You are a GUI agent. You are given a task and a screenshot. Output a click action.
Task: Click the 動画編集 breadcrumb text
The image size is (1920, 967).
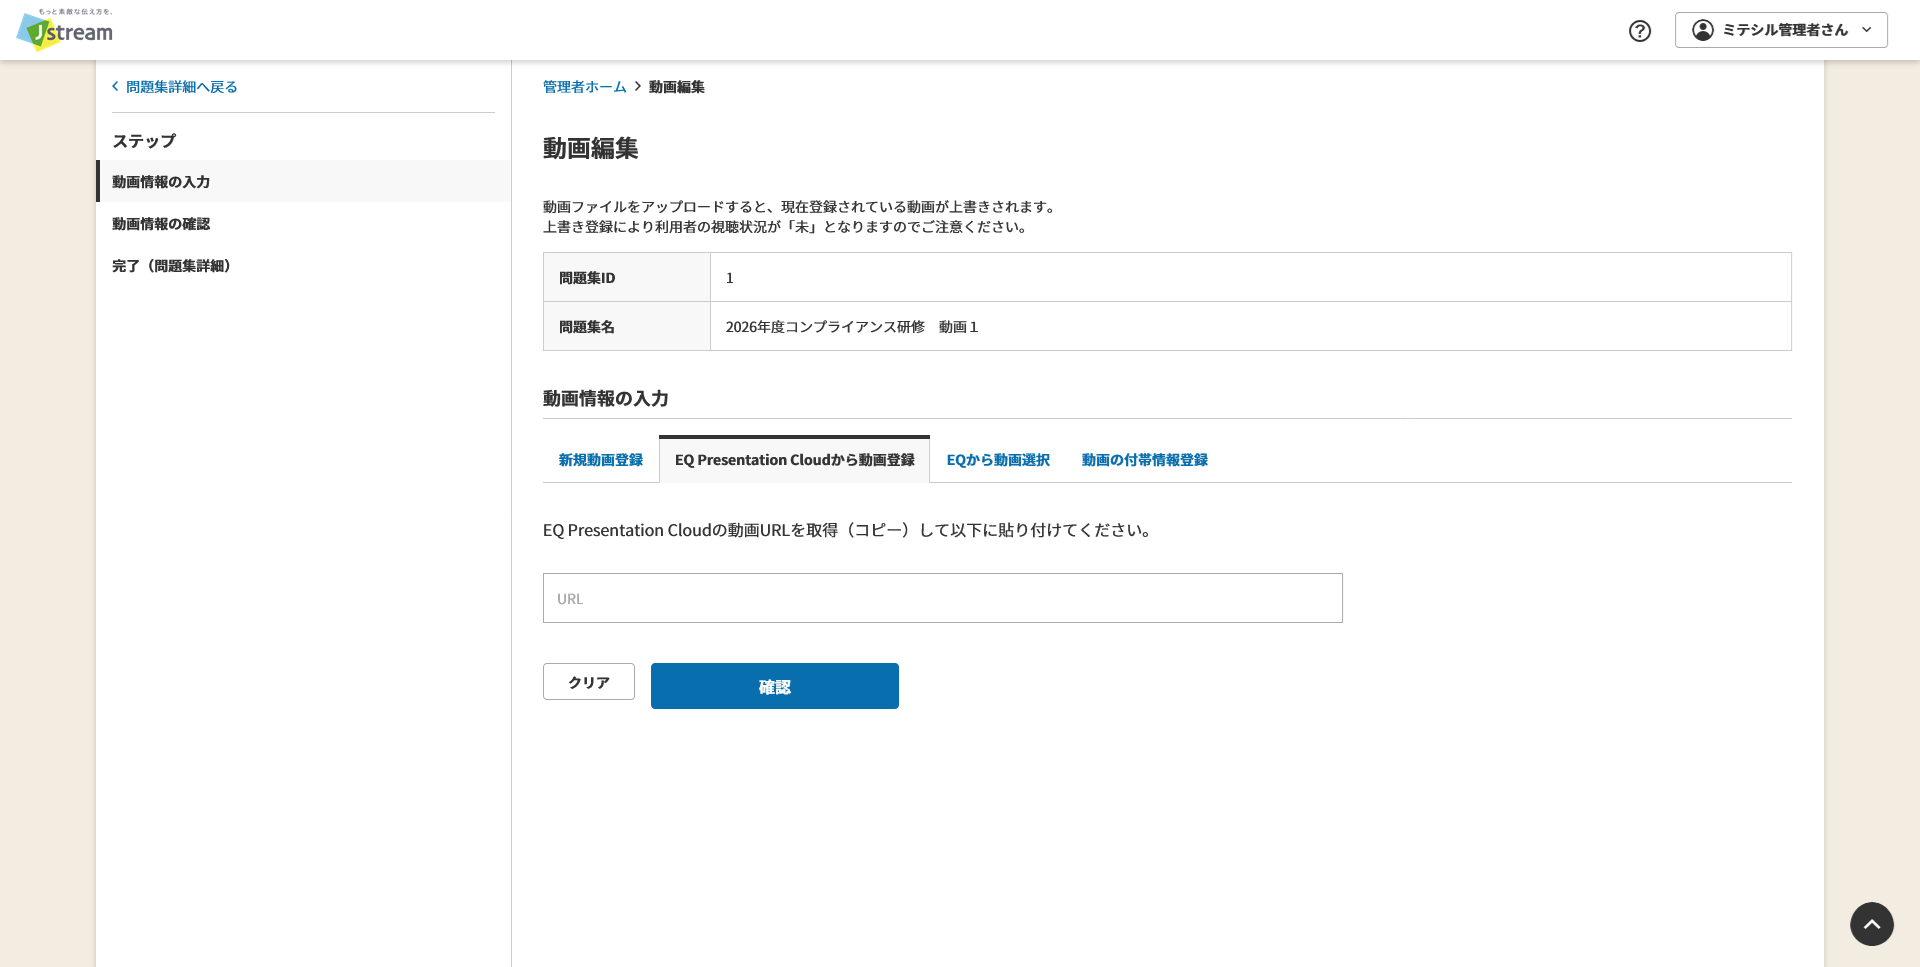[677, 87]
